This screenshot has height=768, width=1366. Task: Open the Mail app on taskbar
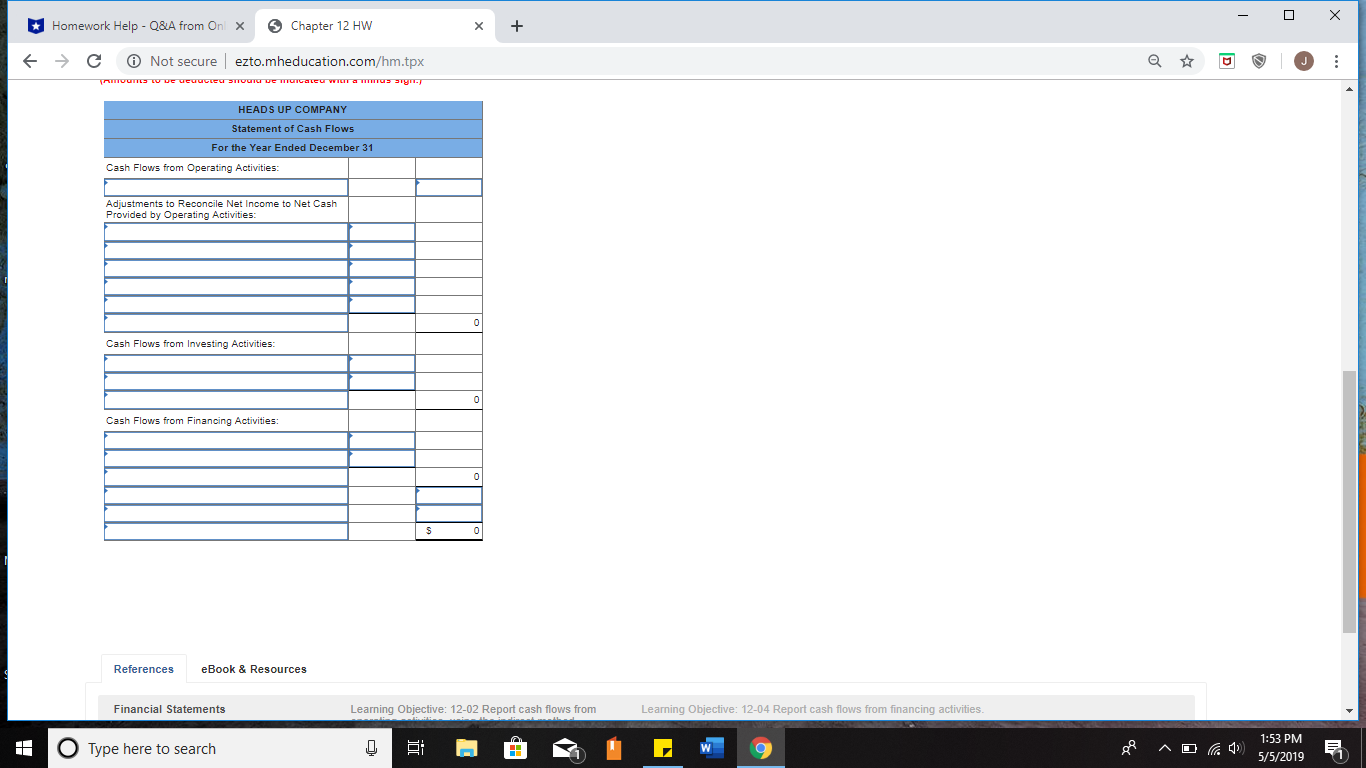[565, 748]
